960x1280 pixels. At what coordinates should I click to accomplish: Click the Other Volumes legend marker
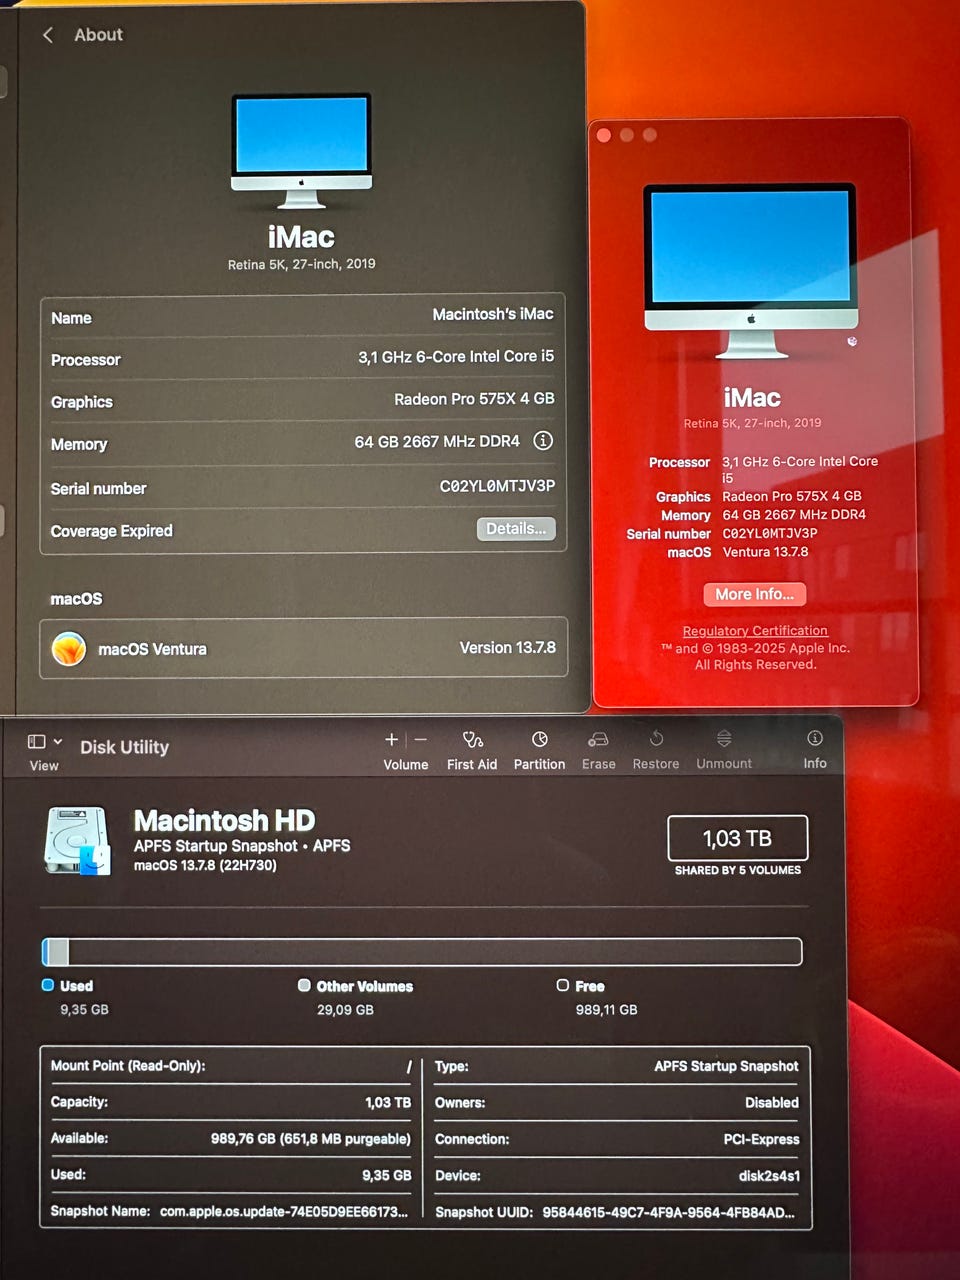(304, 985)
